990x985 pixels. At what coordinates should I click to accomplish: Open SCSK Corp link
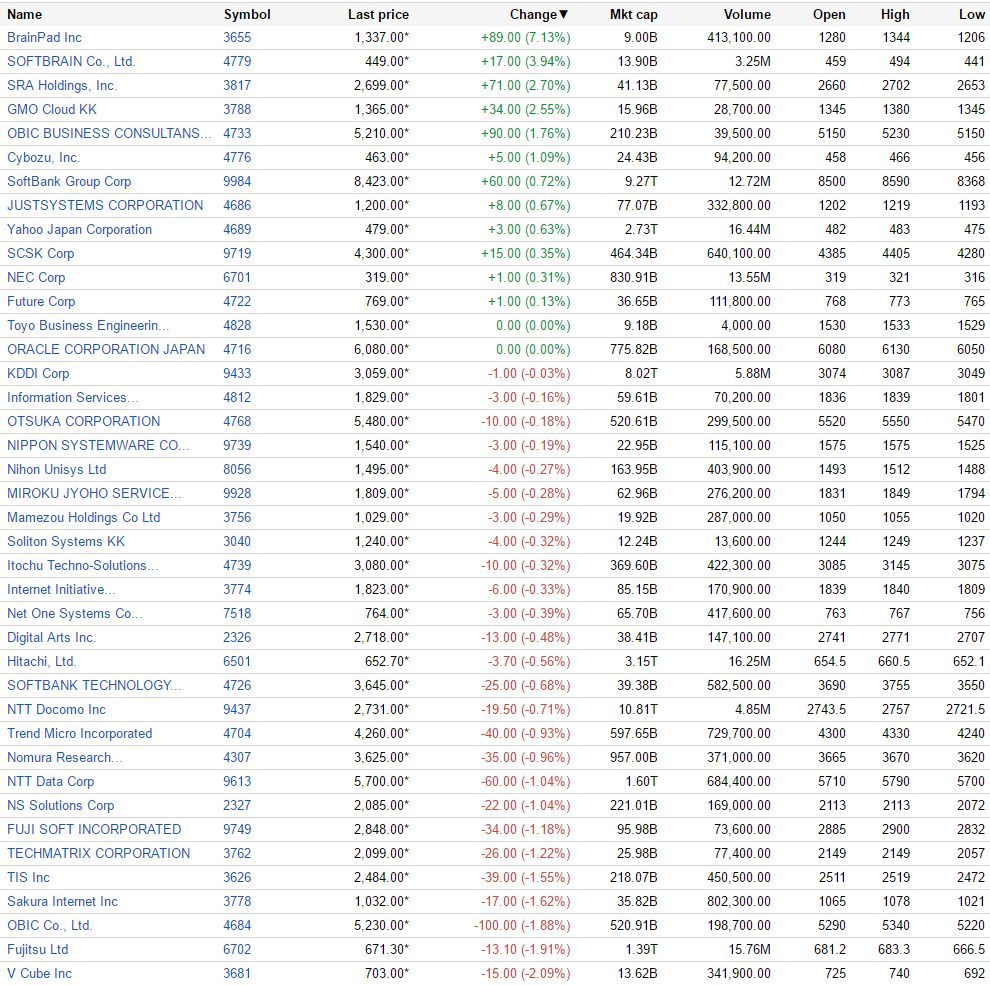click(40, 253)
